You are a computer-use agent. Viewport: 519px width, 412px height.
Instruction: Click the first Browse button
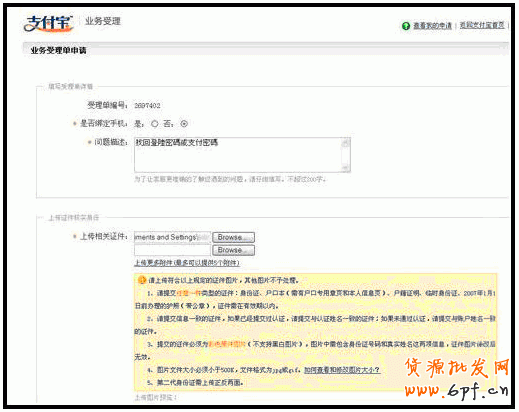(x=234, y=237)
